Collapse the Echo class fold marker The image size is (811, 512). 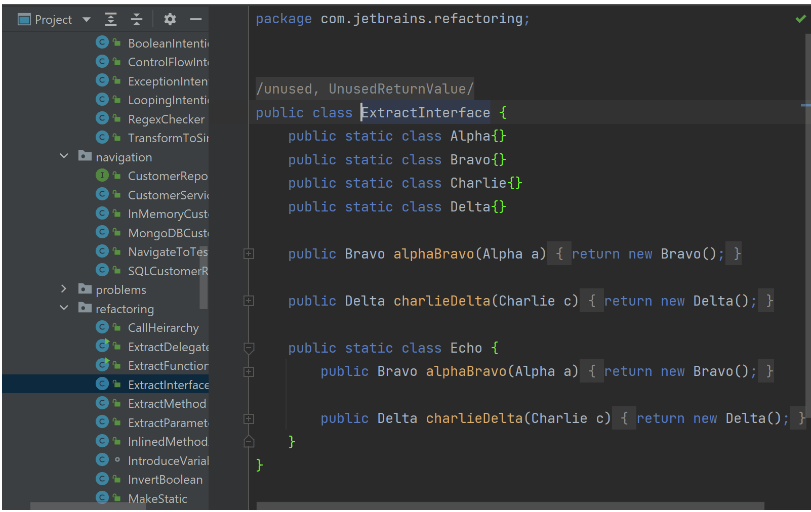249,348
